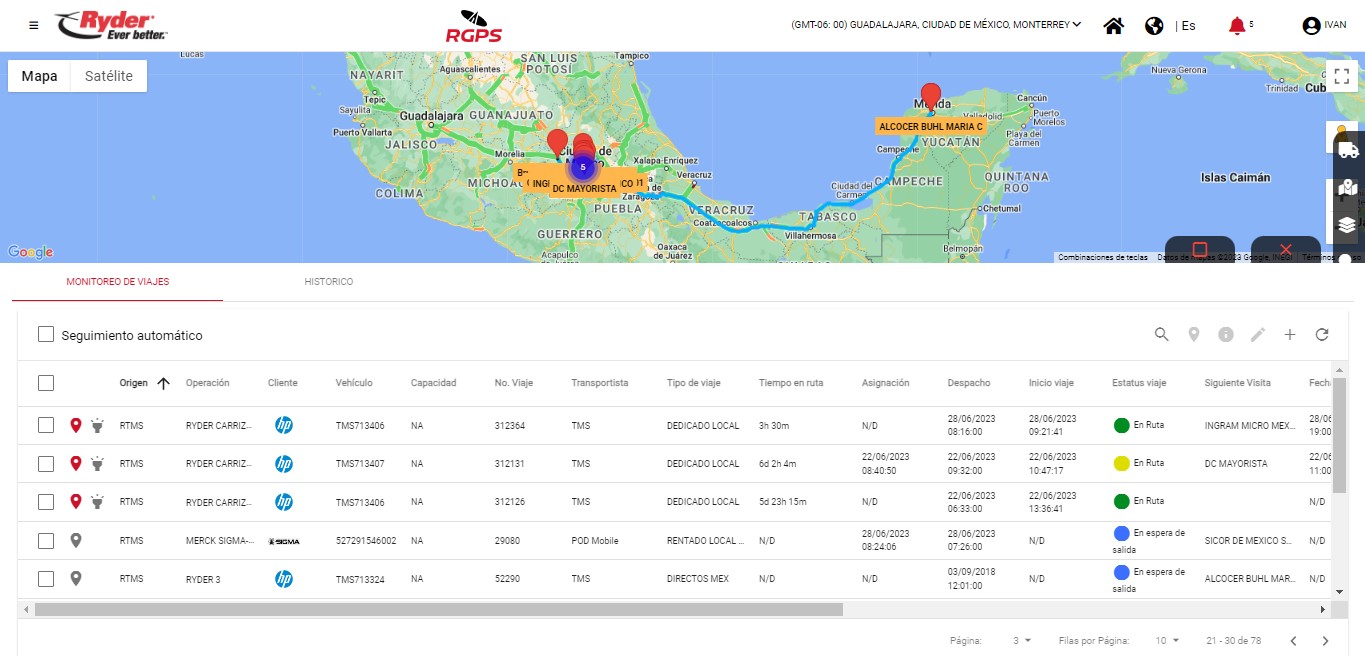Open the timezone dropdown
1365x656 pixels.
936,25
